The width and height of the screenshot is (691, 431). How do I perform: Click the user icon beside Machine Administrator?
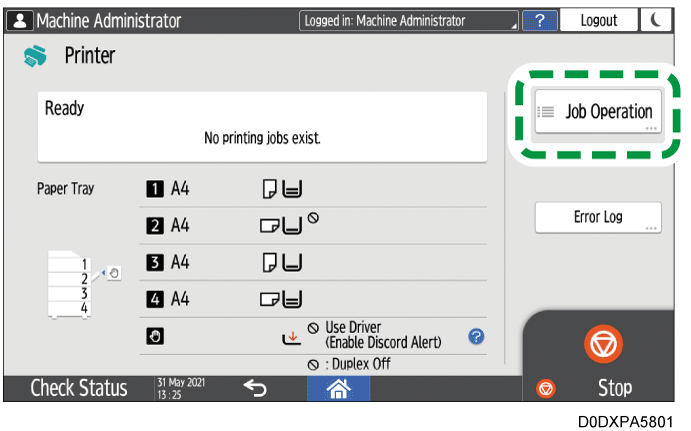click(x=18, y=20)
